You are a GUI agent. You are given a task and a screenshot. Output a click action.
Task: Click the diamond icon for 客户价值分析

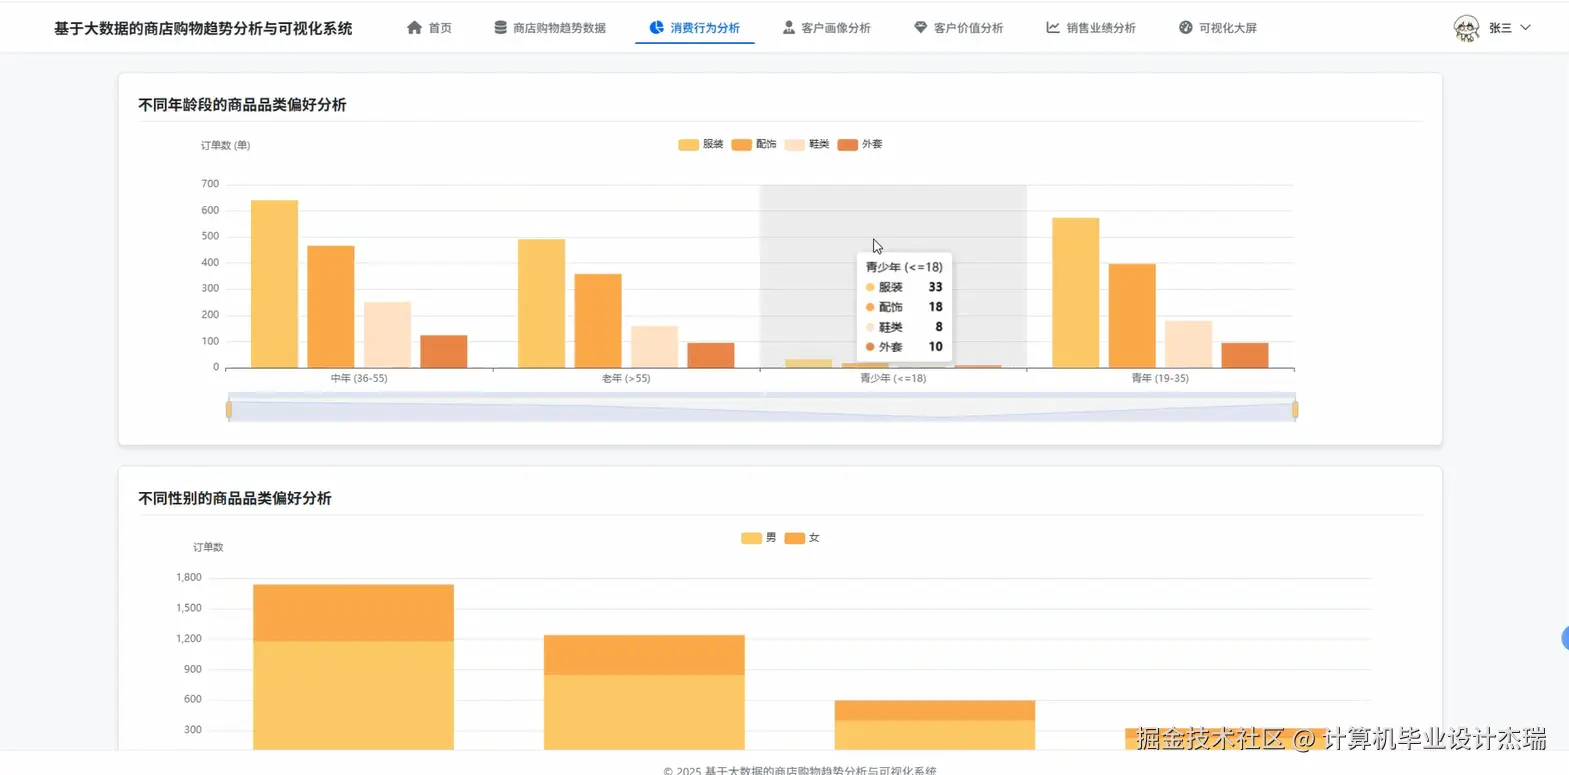click(x=921, y=28)
